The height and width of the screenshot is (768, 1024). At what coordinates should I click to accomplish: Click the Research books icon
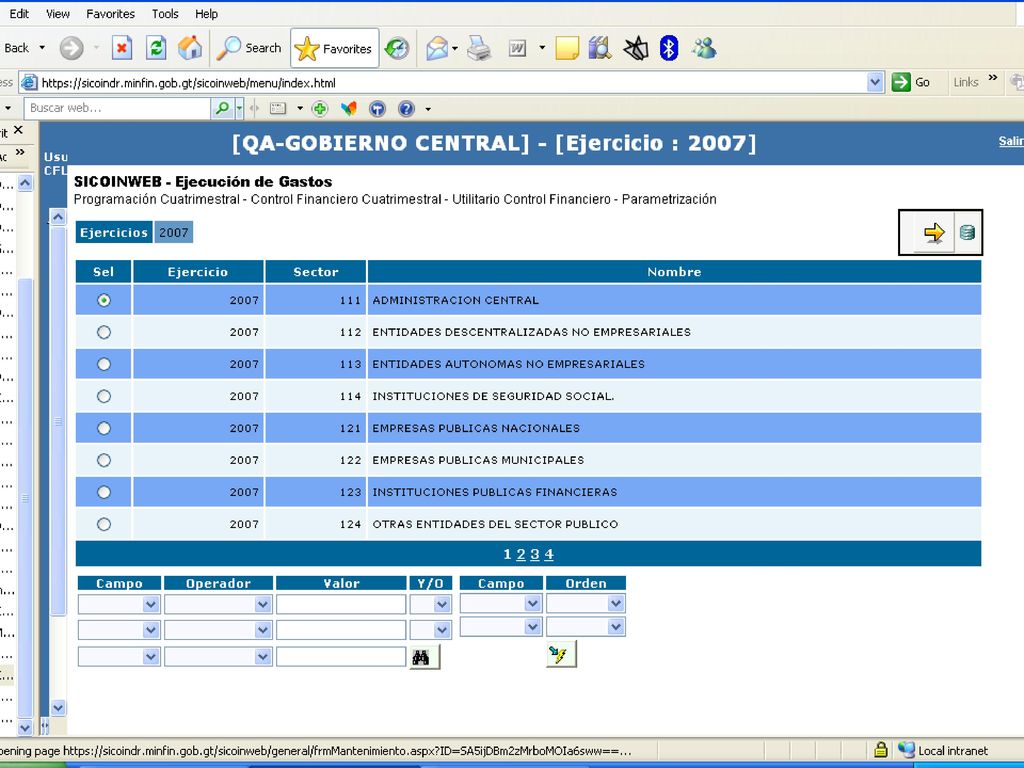(600, 48)
